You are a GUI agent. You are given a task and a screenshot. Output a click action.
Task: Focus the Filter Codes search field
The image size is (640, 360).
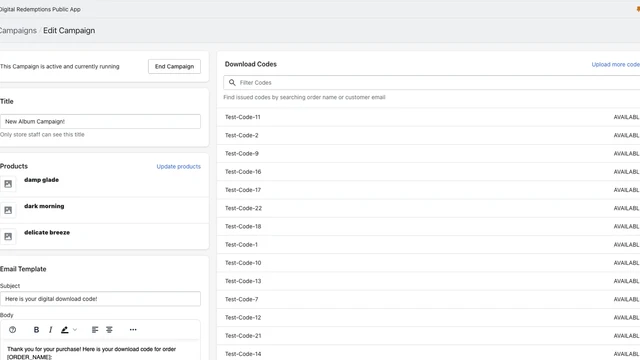pyautogui.click(x=431, y=82)
